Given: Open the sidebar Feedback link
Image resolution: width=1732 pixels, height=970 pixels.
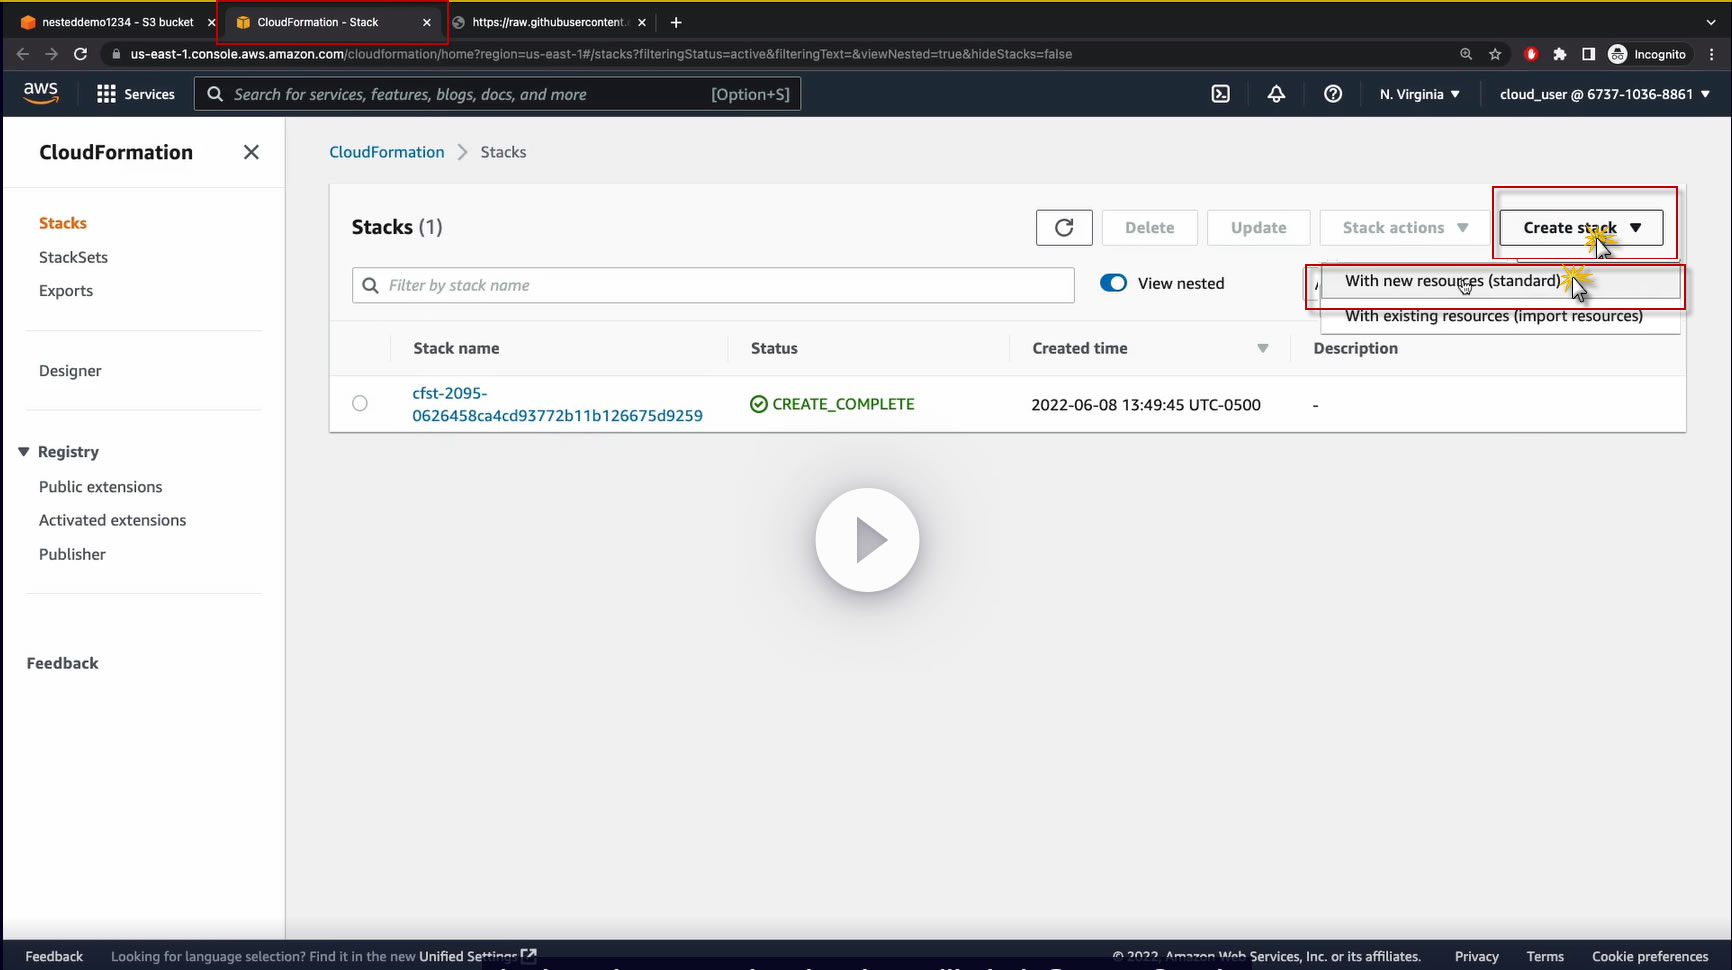Looking at the screenshot, I should coord(62,663).
